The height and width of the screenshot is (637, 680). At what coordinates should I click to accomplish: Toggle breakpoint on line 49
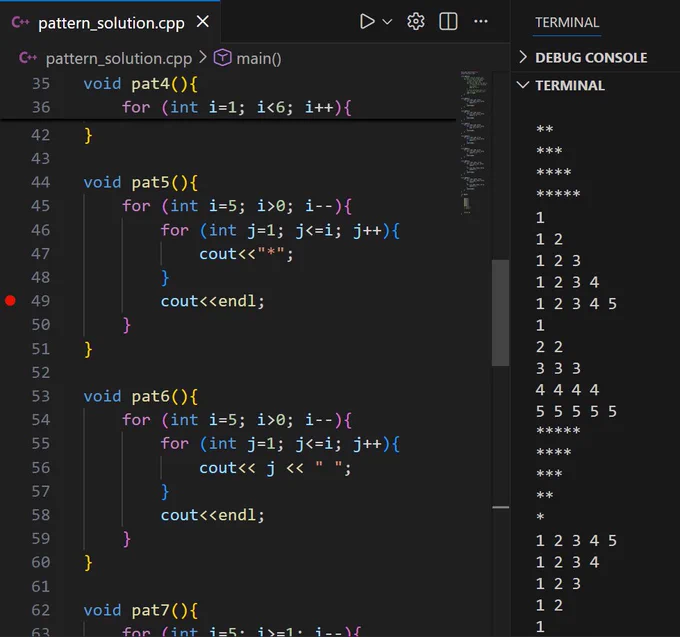(10, 301)
